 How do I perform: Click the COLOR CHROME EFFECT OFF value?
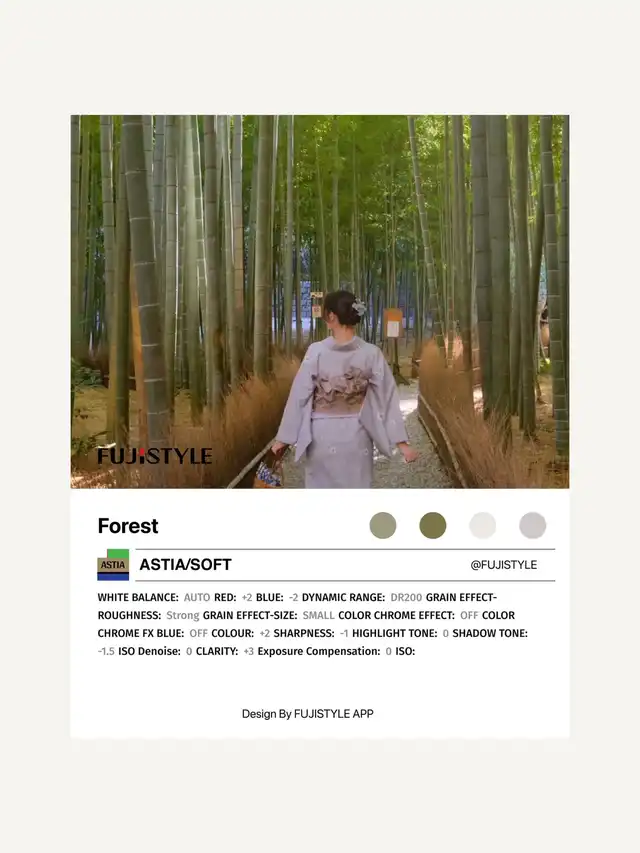tap(469, 615)
